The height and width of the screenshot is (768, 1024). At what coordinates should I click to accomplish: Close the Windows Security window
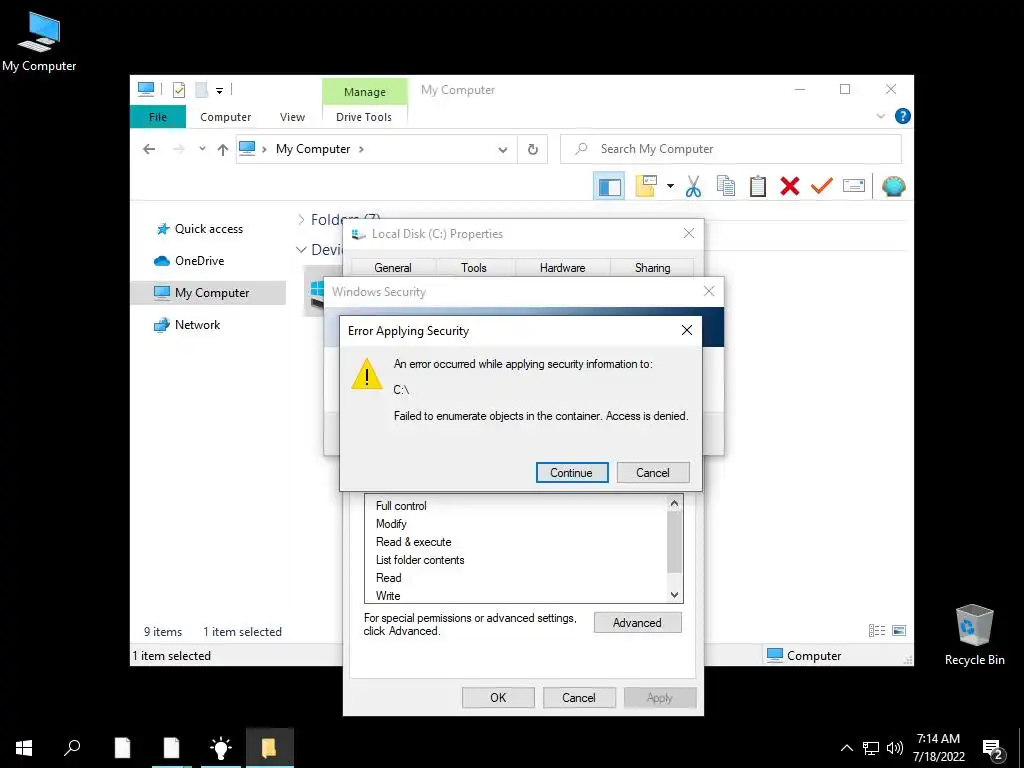pos(709,291)
